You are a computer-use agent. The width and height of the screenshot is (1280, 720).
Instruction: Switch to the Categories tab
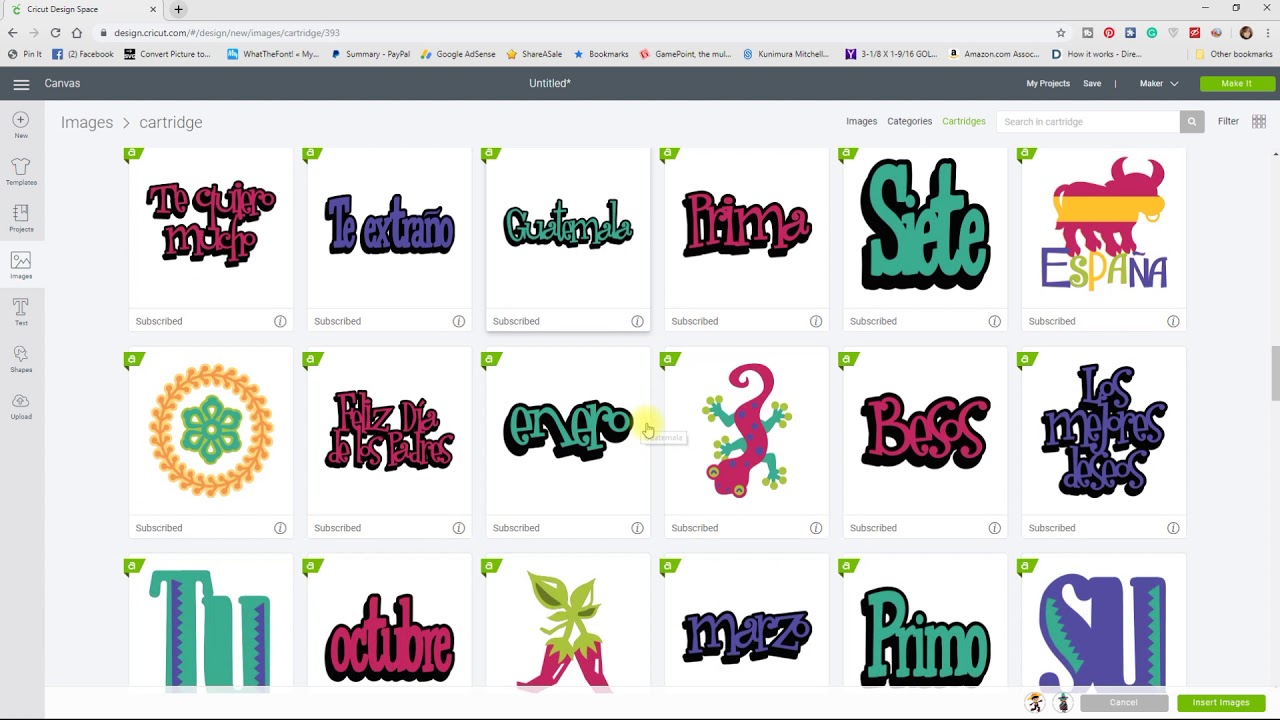click(910, 122)
